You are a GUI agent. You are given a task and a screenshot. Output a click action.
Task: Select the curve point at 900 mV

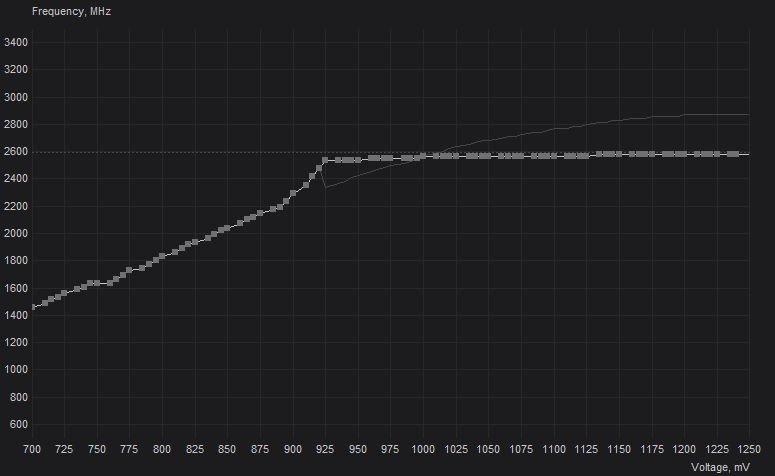[x=293, y=193]
